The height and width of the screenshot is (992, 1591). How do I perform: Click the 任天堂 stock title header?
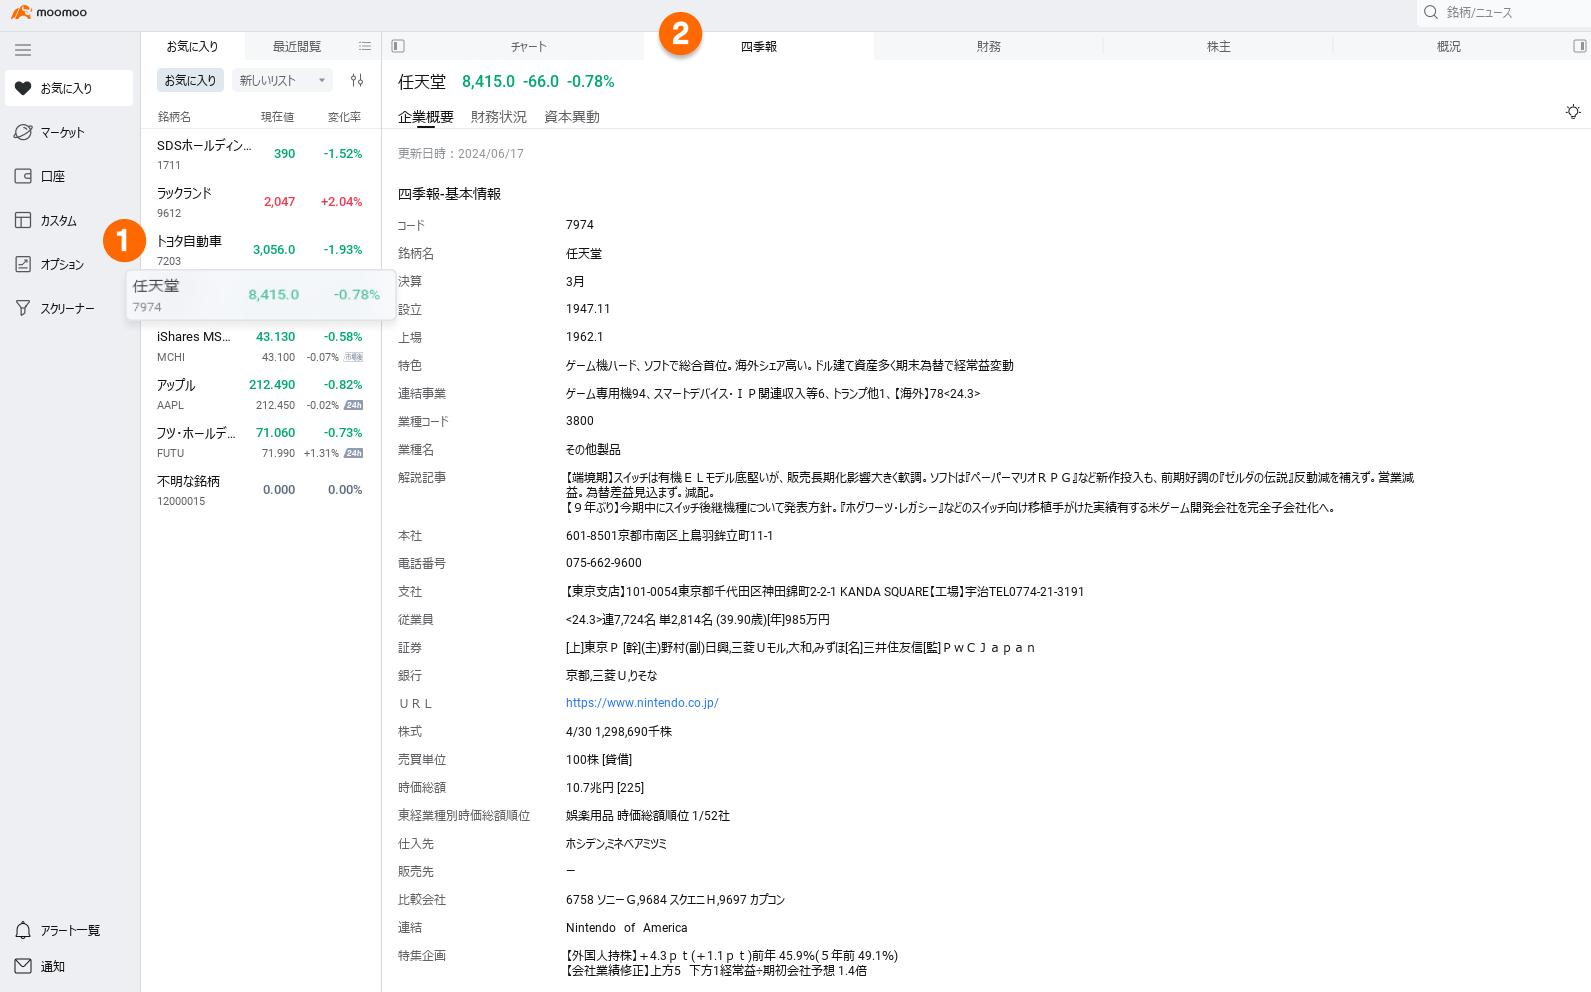click(x=422, y=82)
